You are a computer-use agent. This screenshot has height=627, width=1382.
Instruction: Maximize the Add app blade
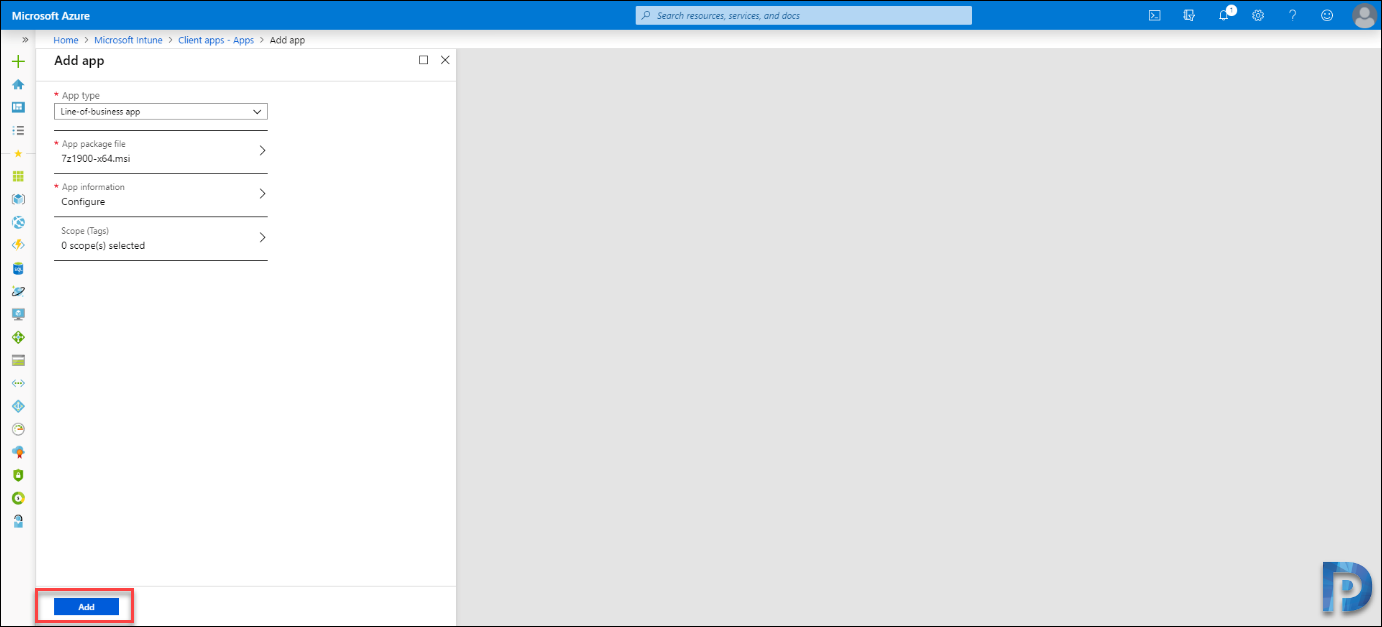(423, 60)
